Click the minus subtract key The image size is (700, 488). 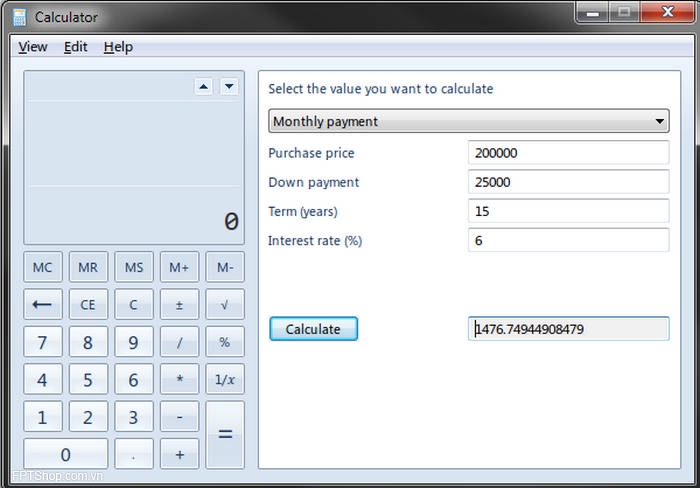tap(179, 417)
